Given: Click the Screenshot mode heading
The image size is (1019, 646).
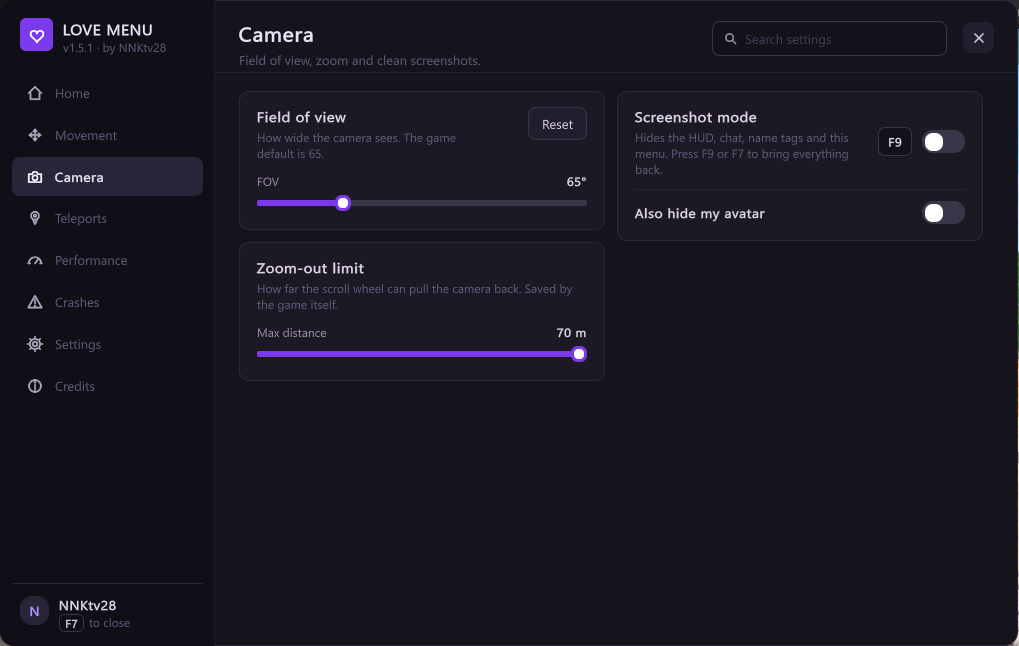Looking at the screenshot, I should 695,118.
